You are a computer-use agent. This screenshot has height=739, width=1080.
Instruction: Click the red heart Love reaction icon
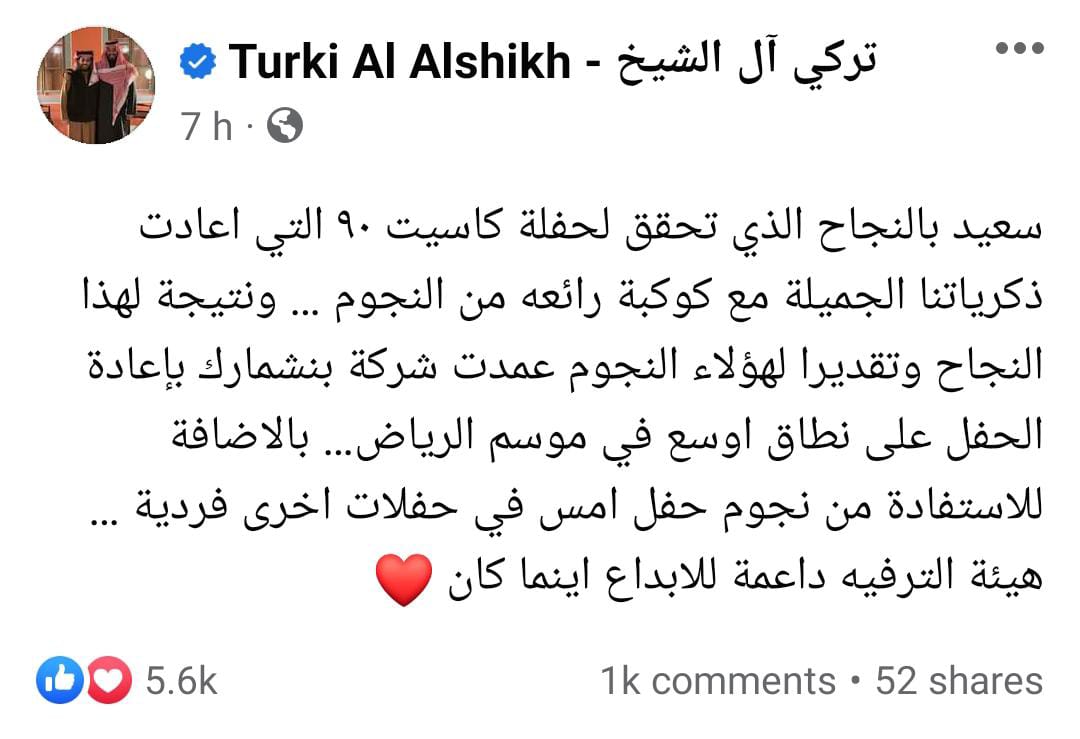110,681
